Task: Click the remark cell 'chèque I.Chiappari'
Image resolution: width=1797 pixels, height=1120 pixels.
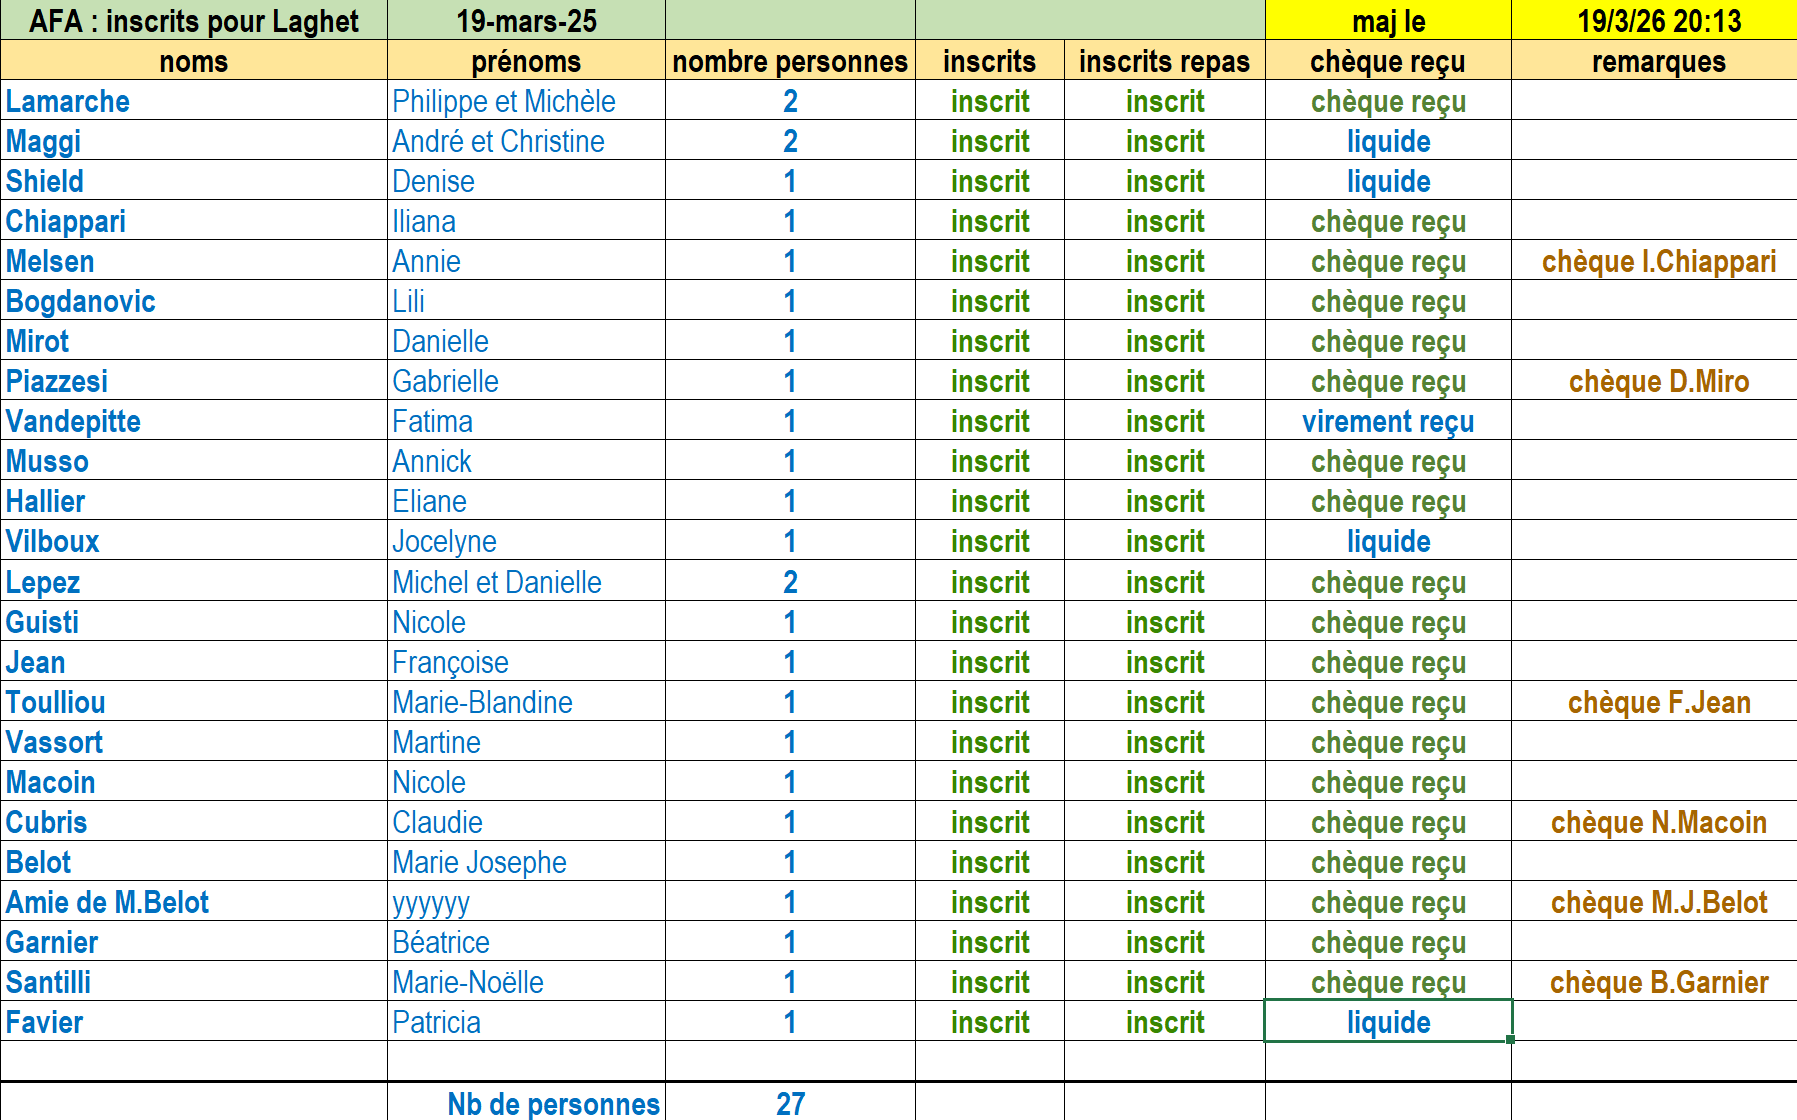Action: click(1658, 261)
